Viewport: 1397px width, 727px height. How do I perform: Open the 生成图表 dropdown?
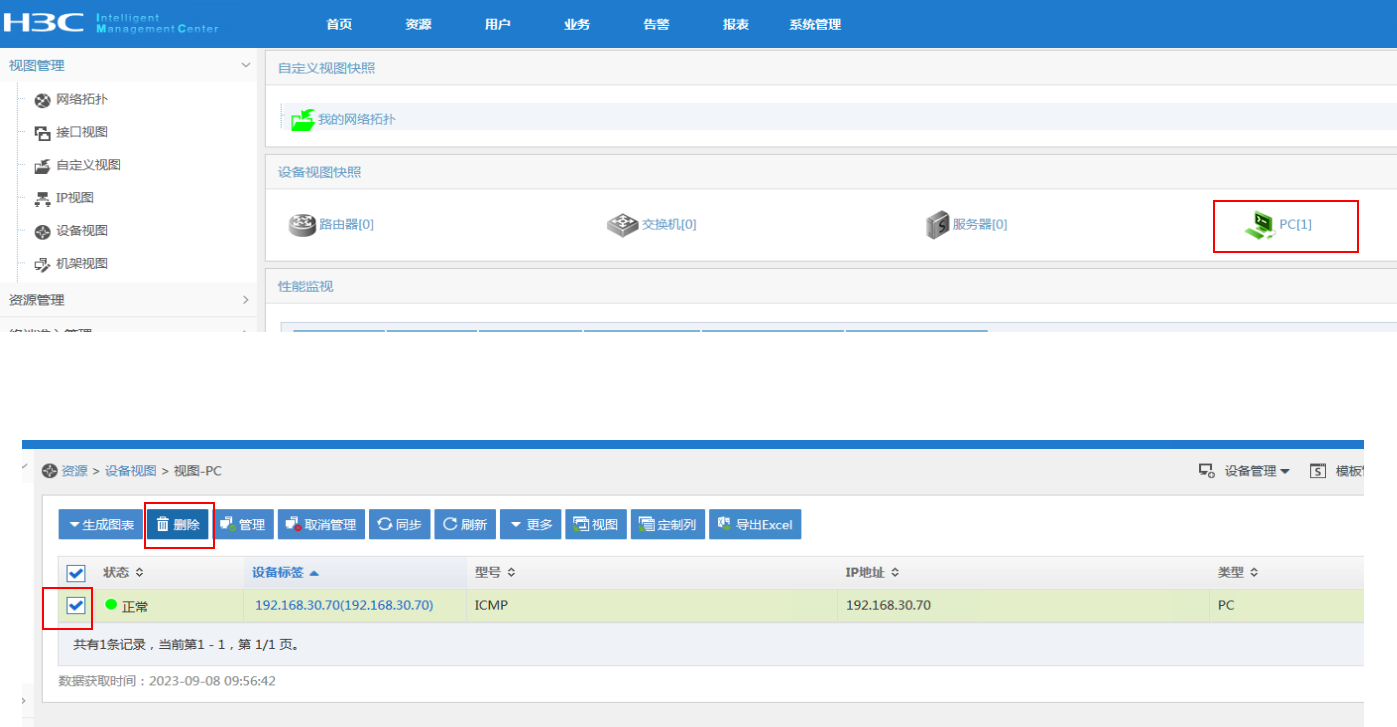[101, 525]
